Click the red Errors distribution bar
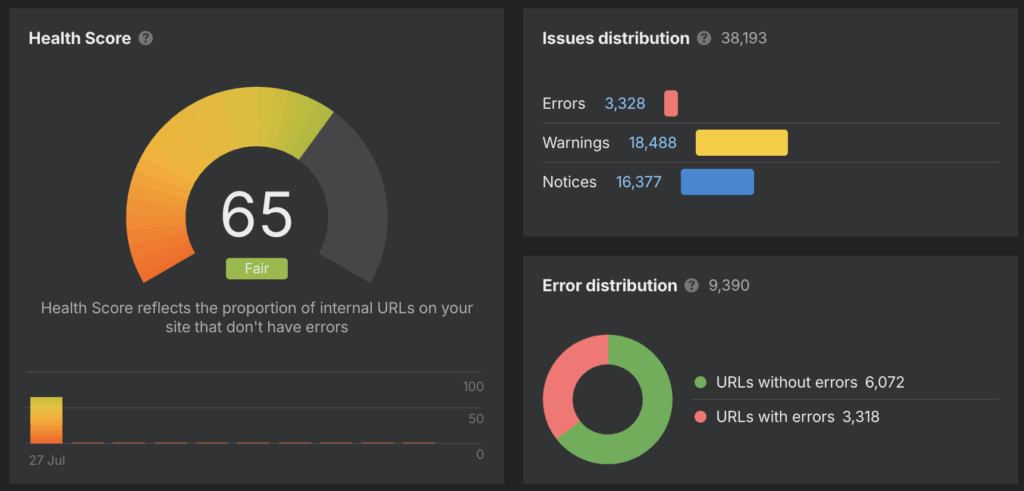The height and width of the screenshot is (491, 1024). [671, 103]
